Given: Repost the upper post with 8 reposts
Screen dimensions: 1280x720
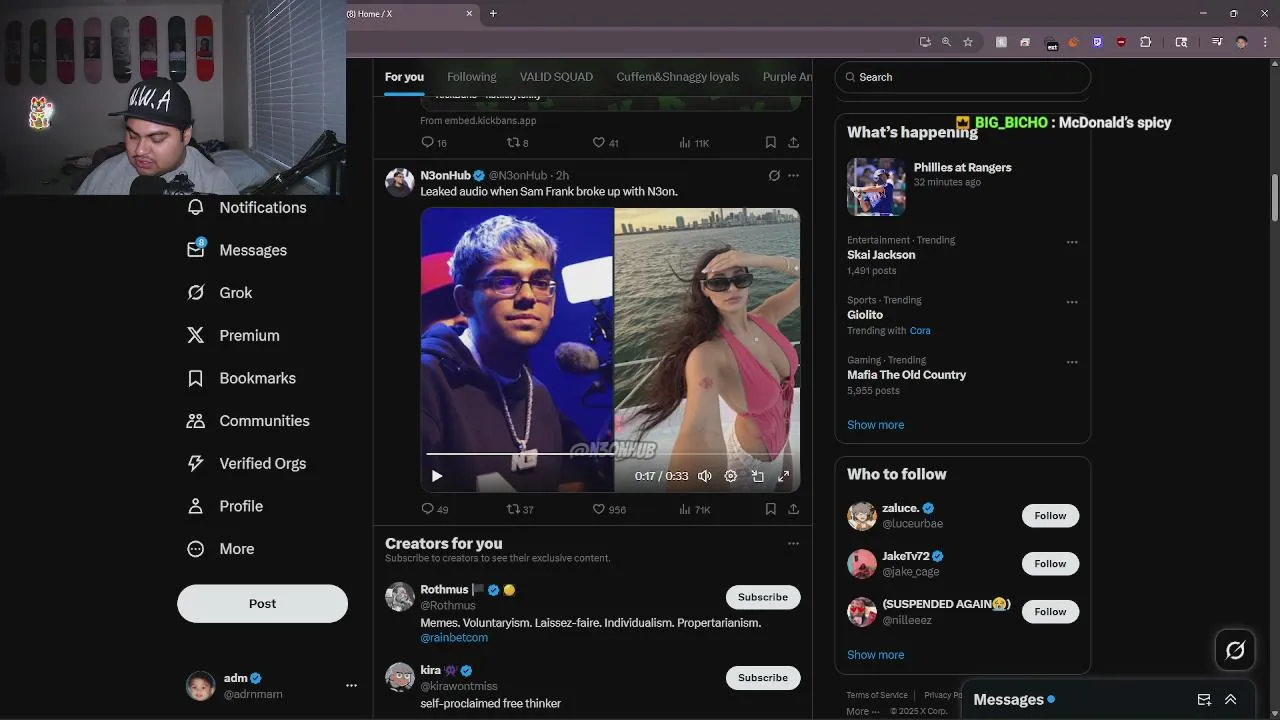Looking at the screenshot, I should (517, 143).
